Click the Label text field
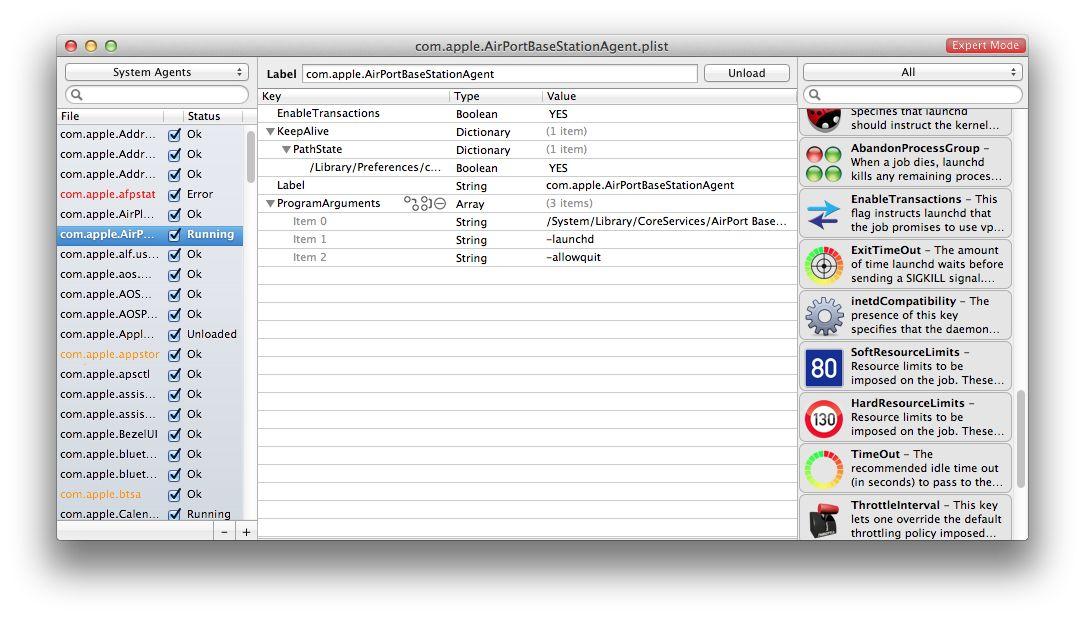 coord(500,73)
